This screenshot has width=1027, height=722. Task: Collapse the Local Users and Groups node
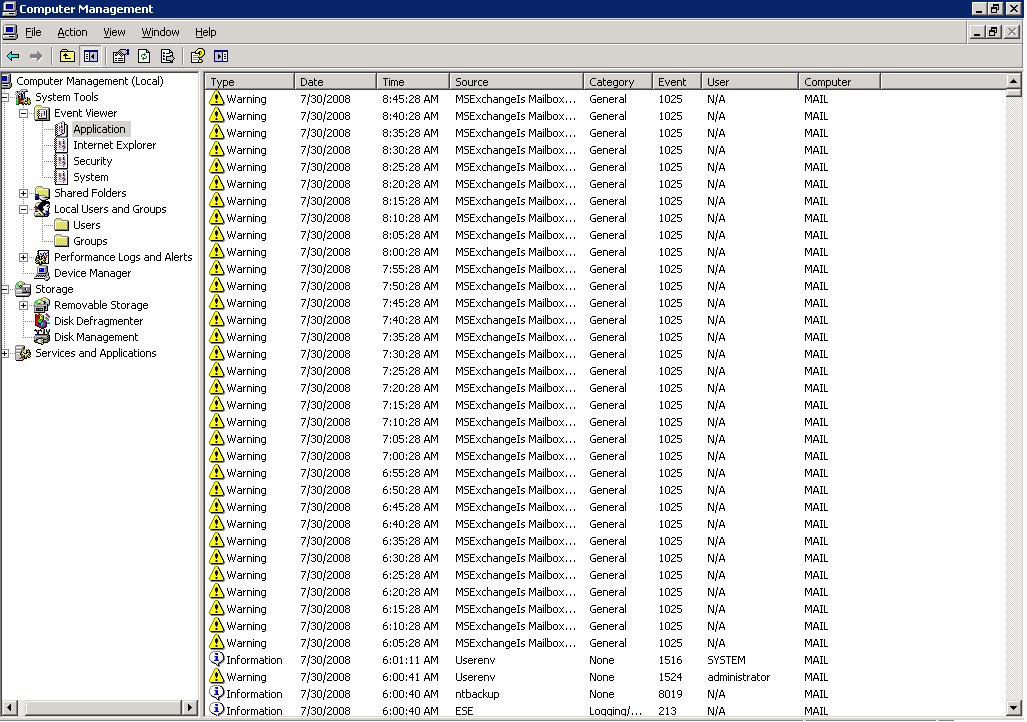point(24,210)
